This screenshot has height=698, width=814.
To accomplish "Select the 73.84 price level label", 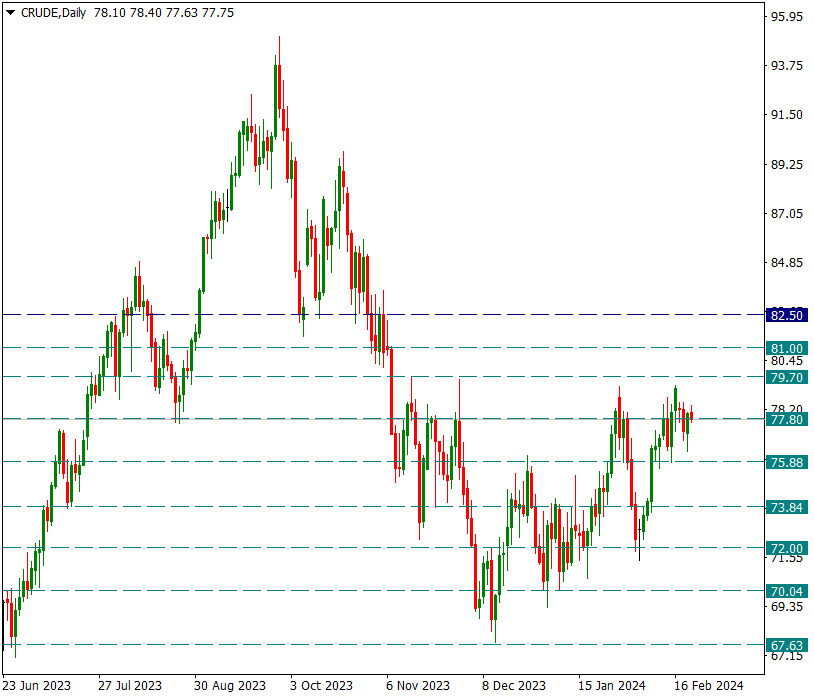I will tap(786, 508).
